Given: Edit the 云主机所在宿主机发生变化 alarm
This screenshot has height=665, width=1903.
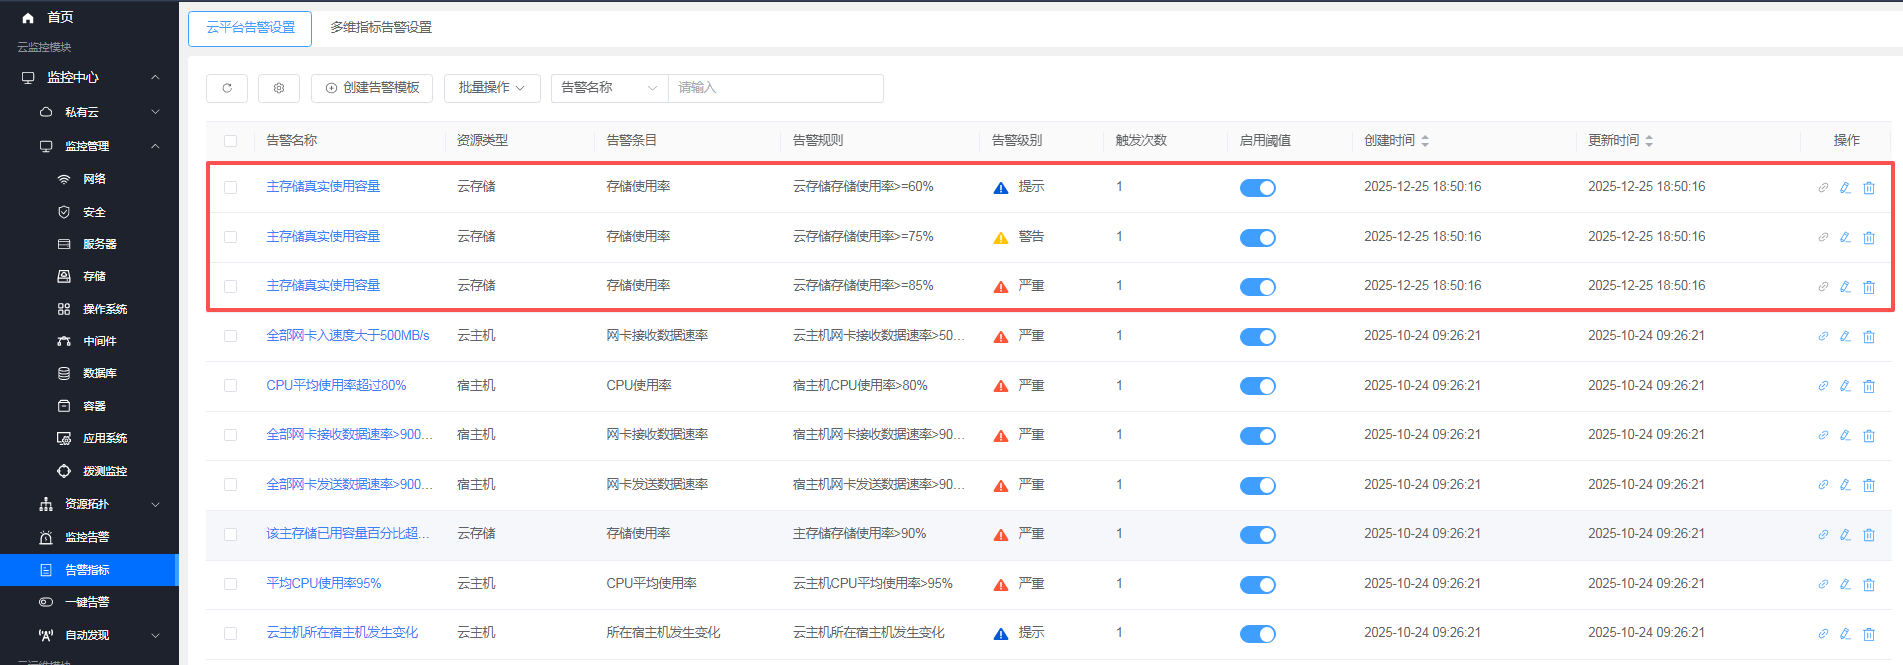Looking at the screenshot, I should (1846, 634).
